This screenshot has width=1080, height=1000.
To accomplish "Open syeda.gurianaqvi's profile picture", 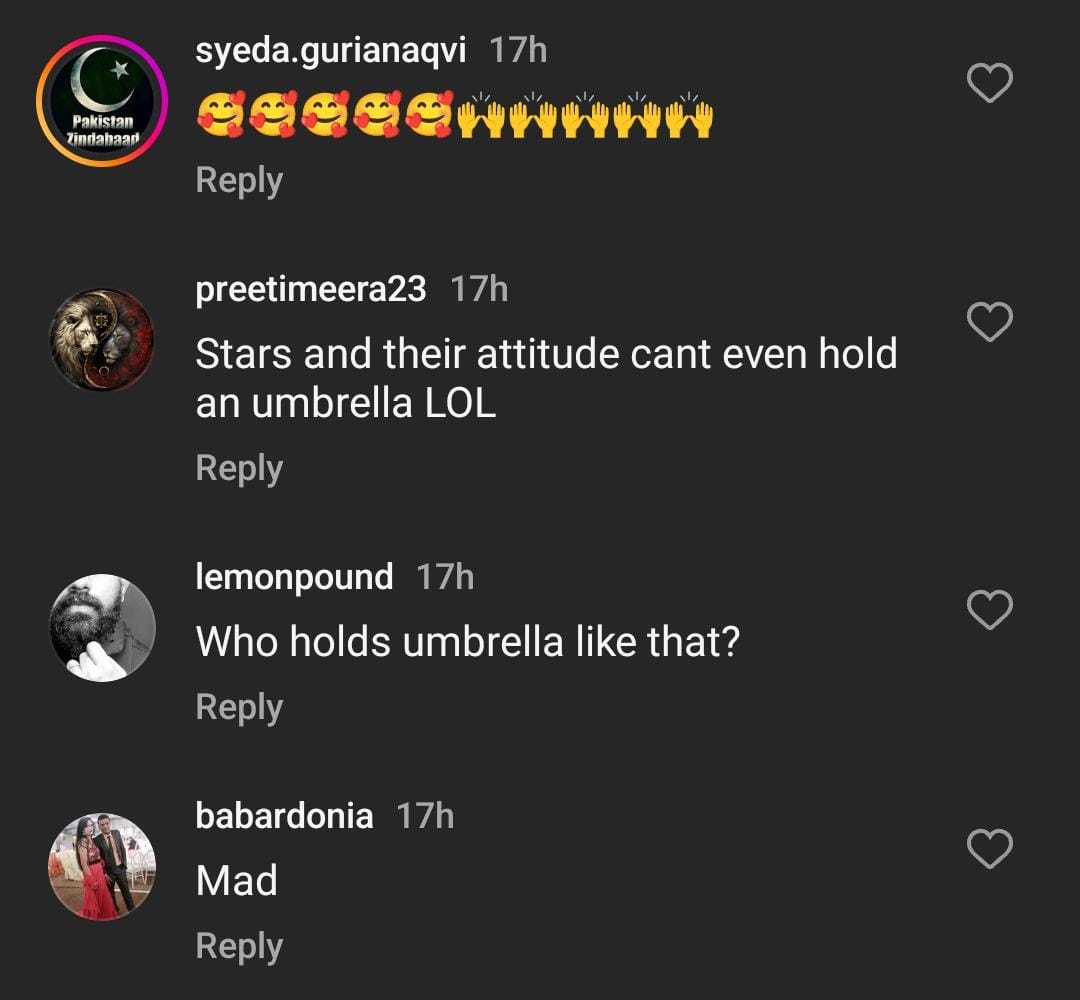I will [x=102, y=100].
